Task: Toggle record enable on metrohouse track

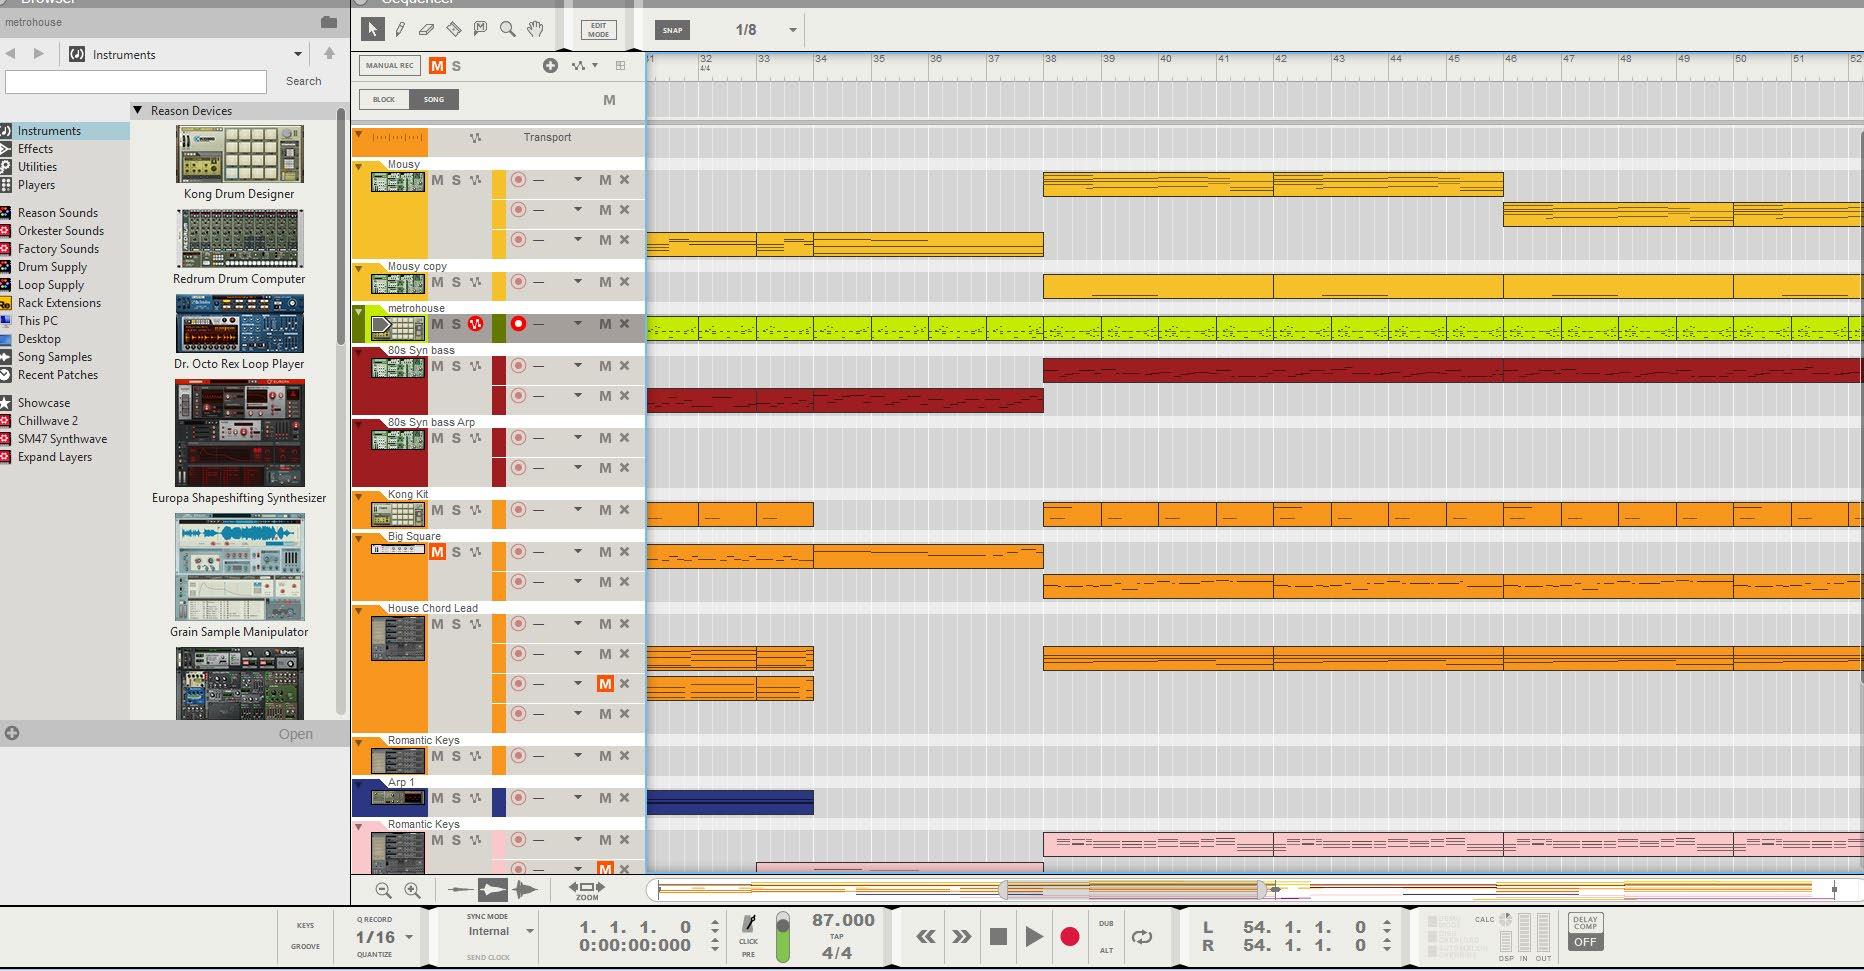Action: click(518, 324)
